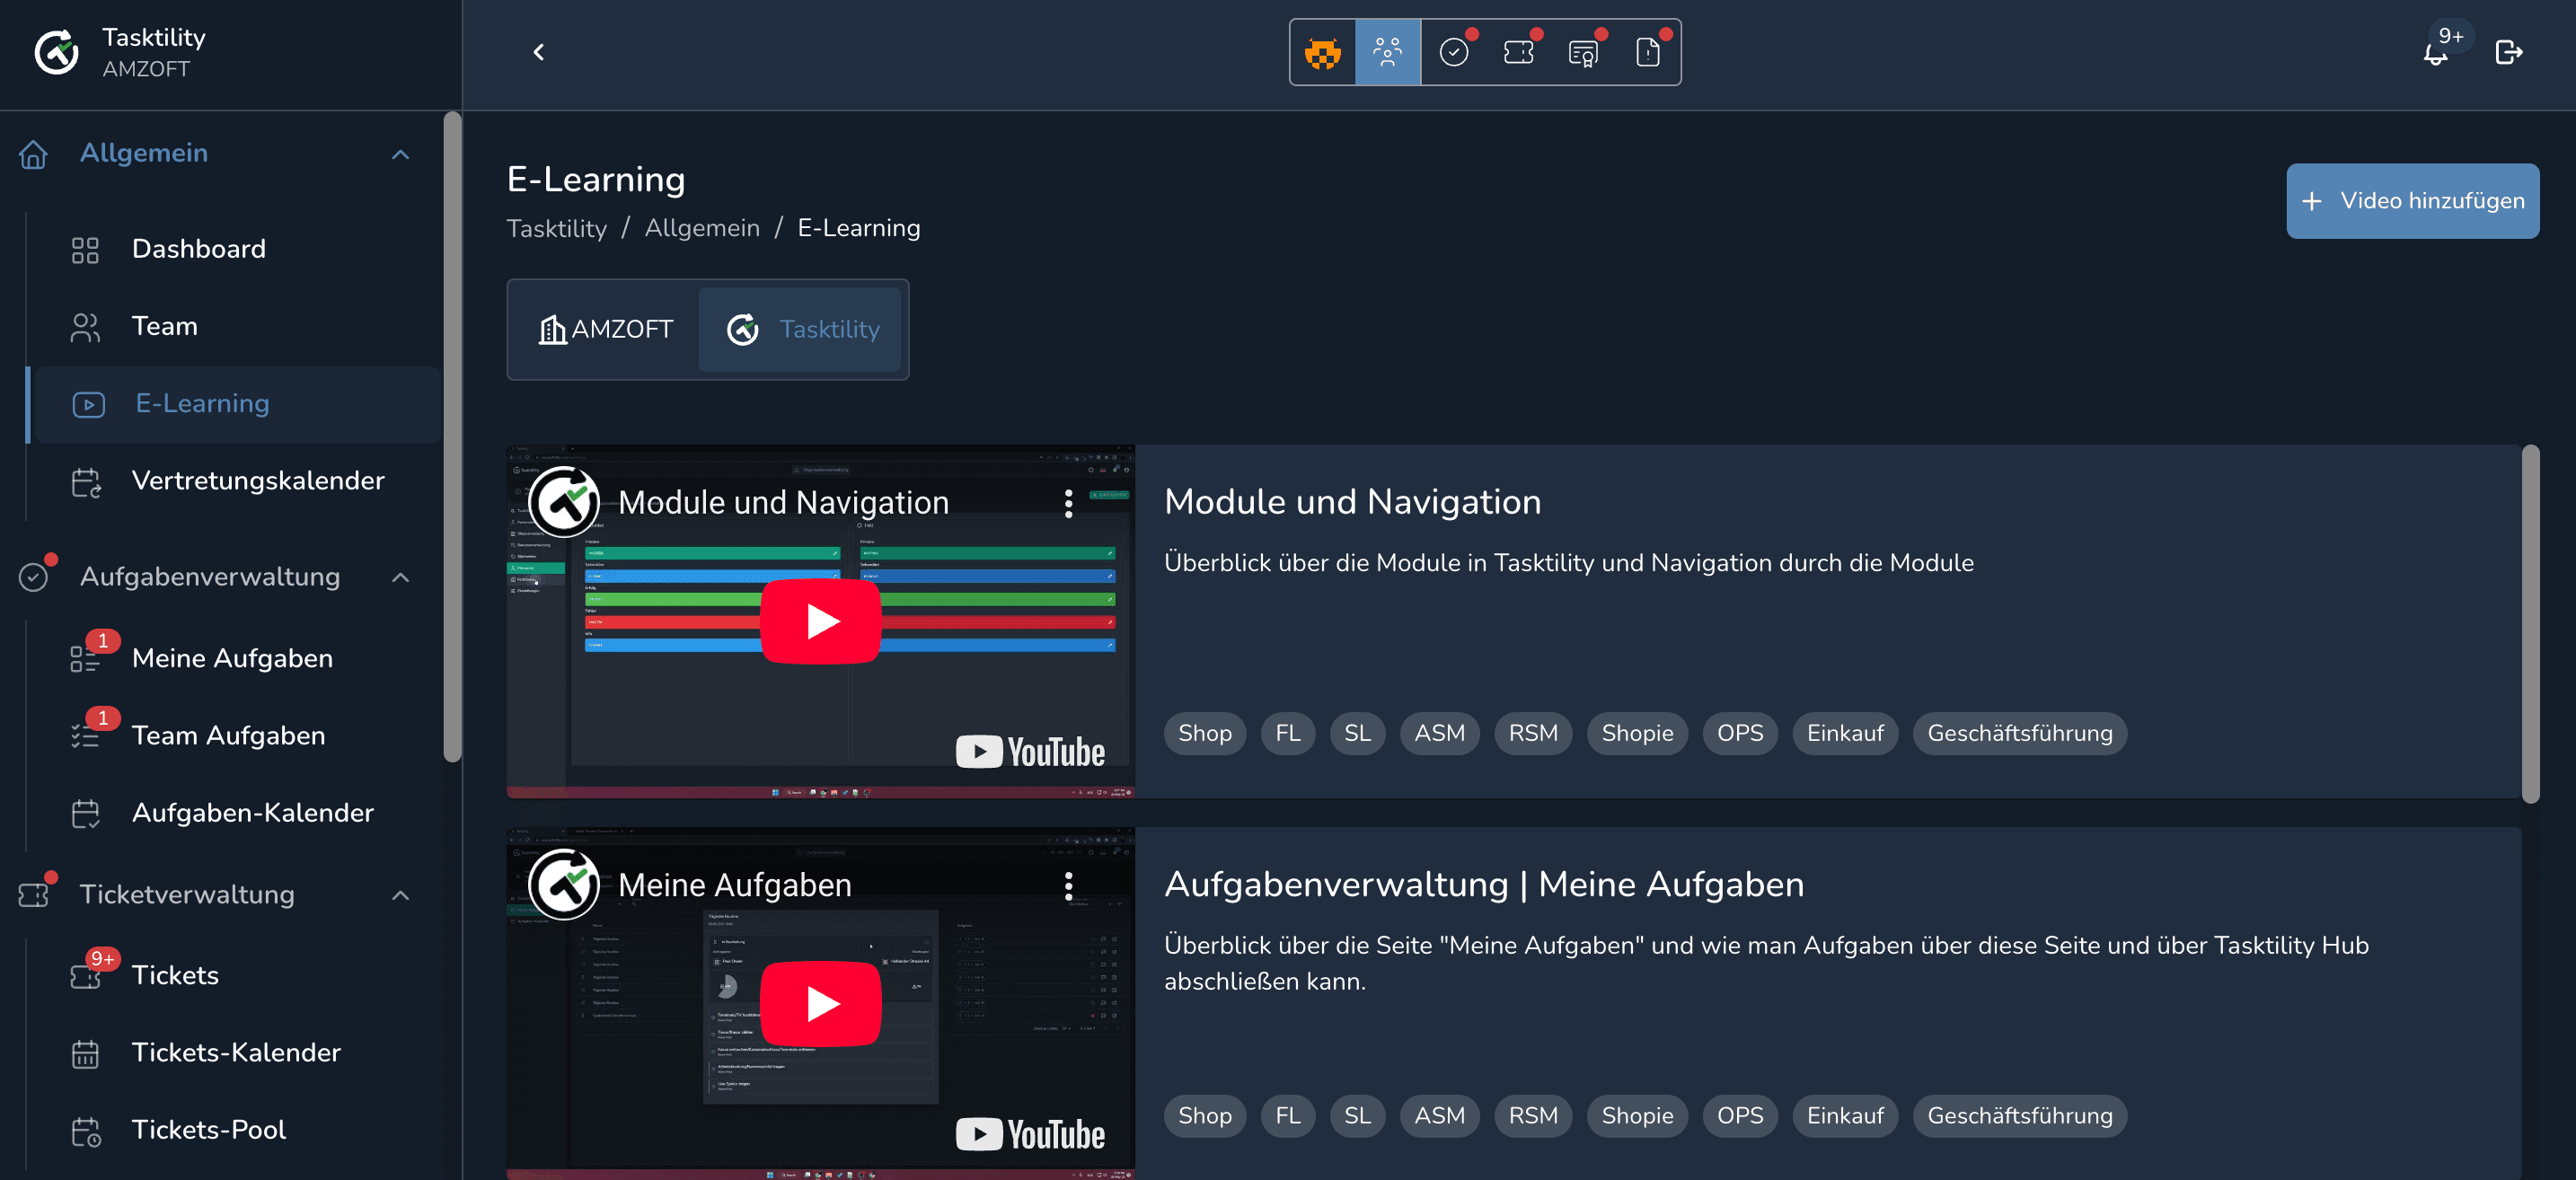Click the Aufgabenverwaltung | Meine Aufgaben card heading
The image size is (2576, 1180).
(x=1484, y=886)
